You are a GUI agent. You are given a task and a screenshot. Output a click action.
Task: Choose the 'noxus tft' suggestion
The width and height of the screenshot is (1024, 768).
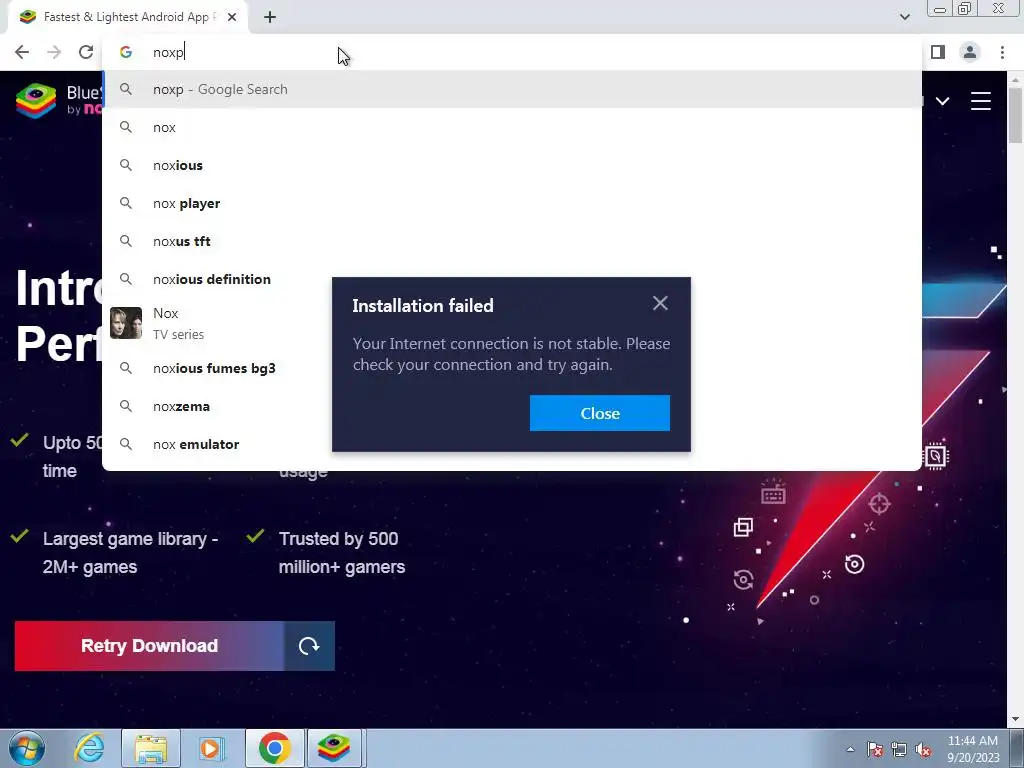(512, 241)
